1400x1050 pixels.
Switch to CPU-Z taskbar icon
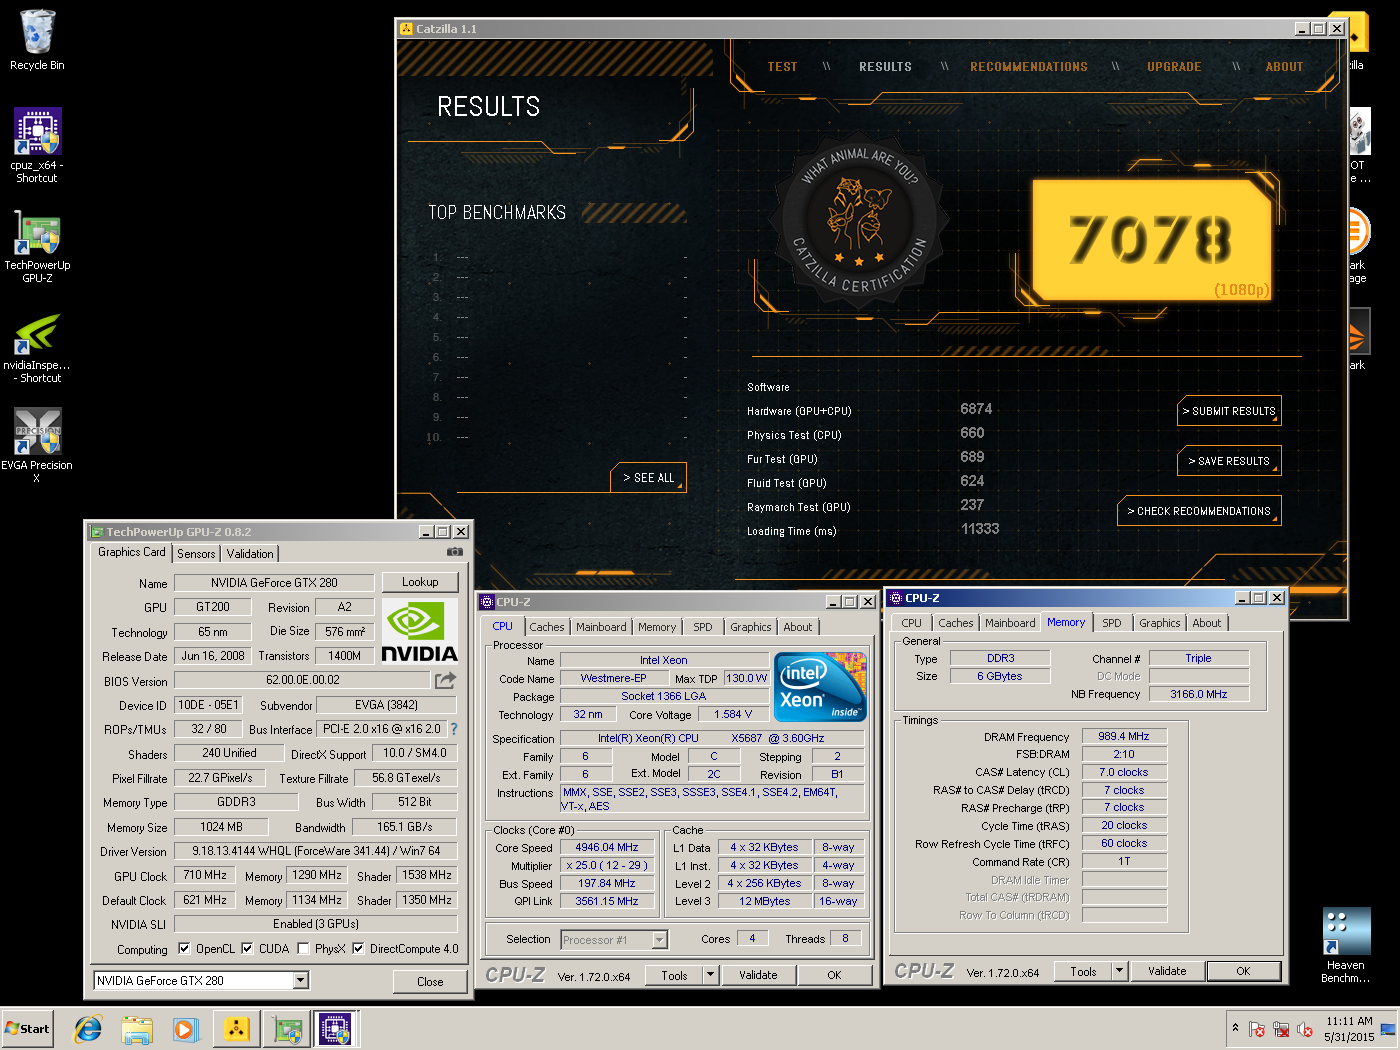point(335,1028)
